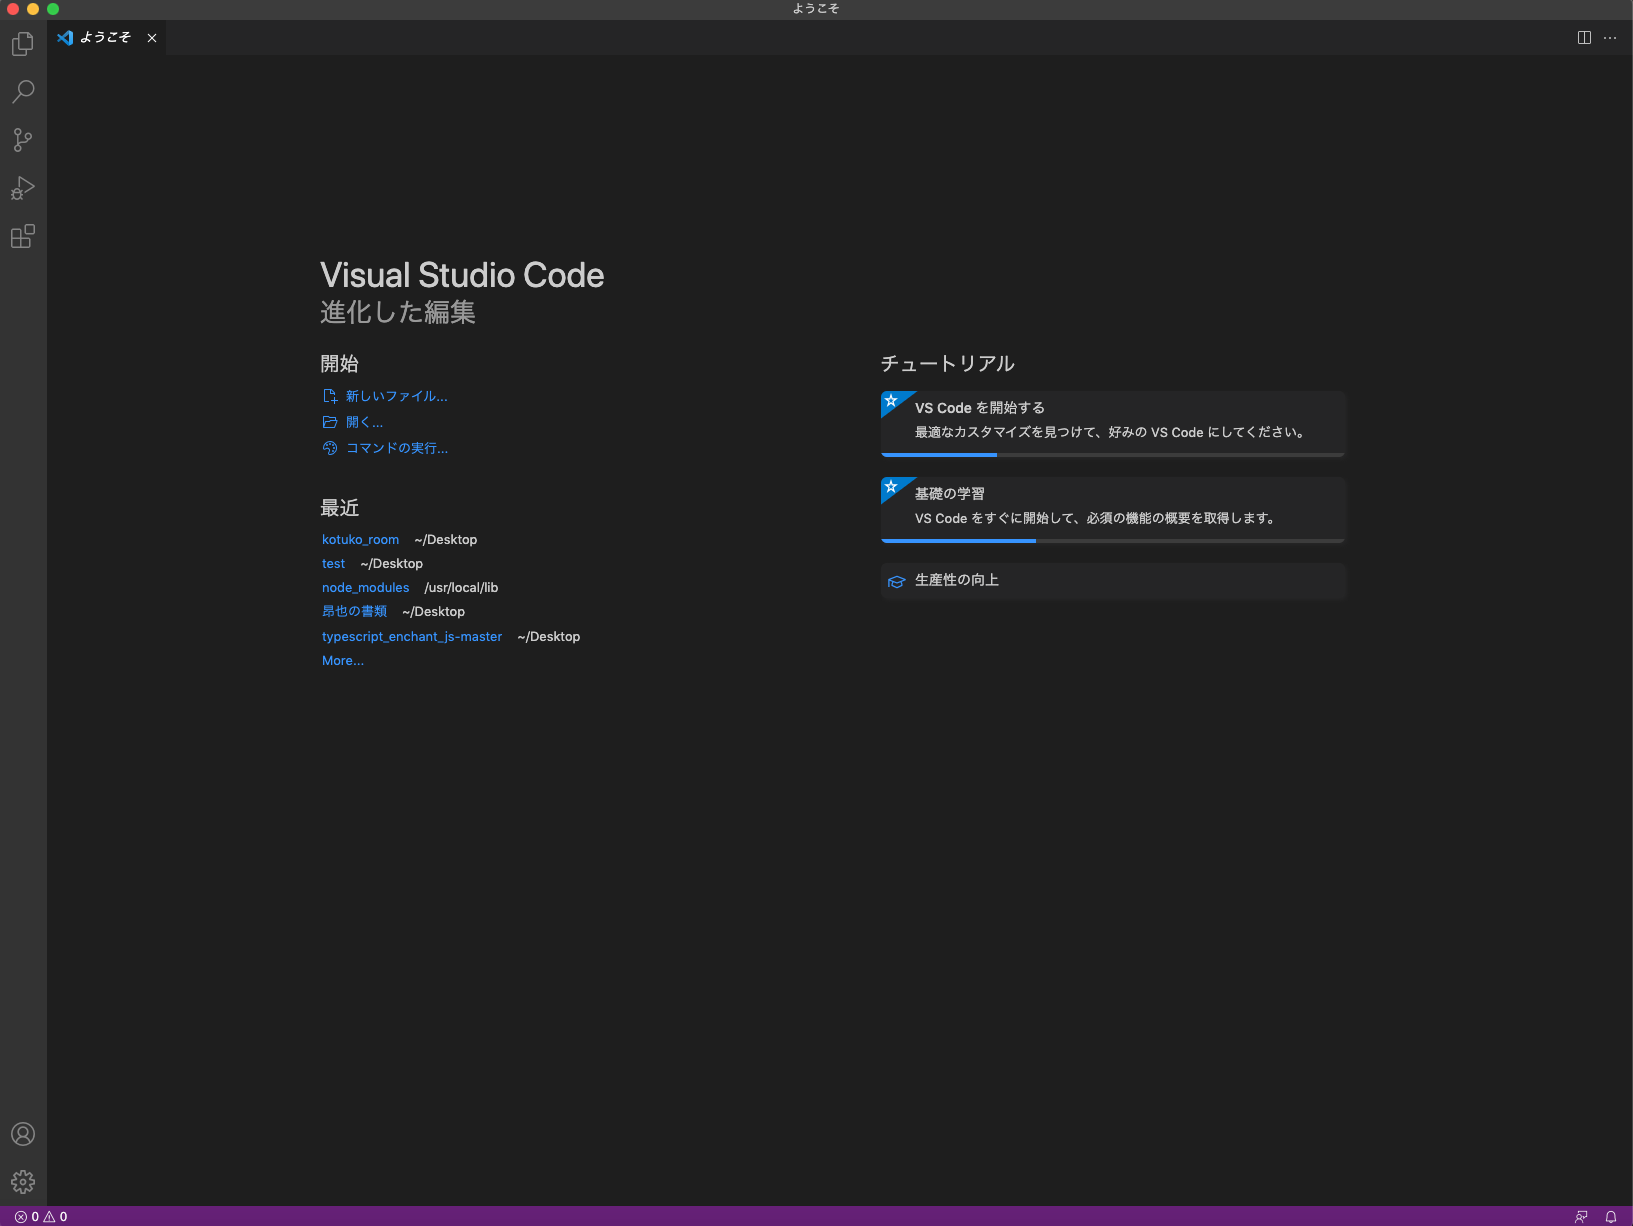Click the command icon beside コマンドの実行

[x=330, y=448]
